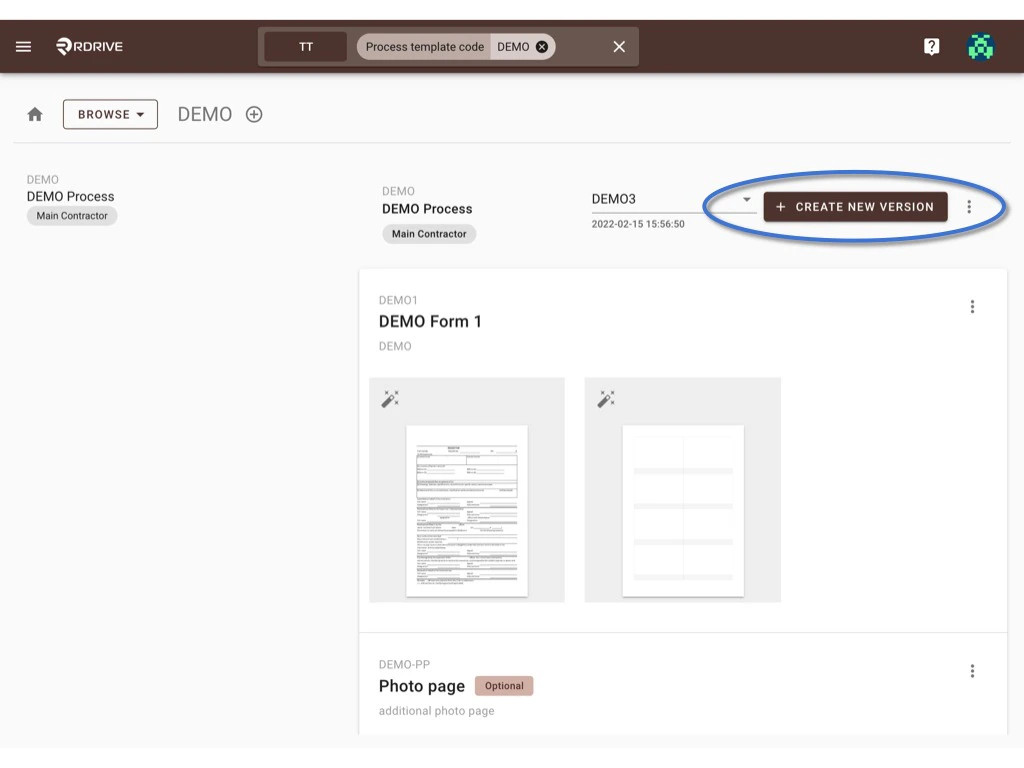1024x768 pixels.
Task: Open help via the question mark icon
Action: tap(931, 45)
